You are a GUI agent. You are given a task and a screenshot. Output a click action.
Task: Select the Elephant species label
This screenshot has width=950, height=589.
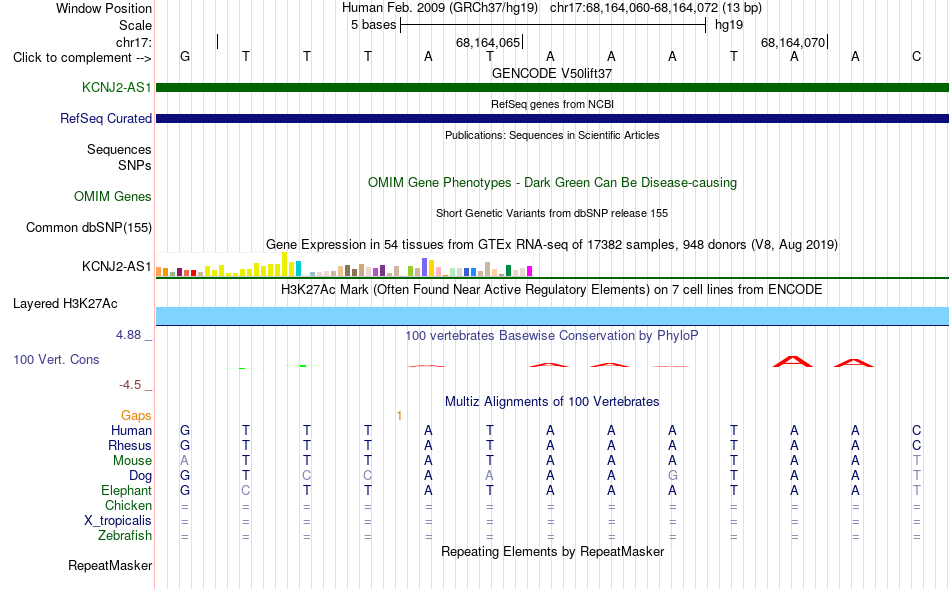pos(126,490)
